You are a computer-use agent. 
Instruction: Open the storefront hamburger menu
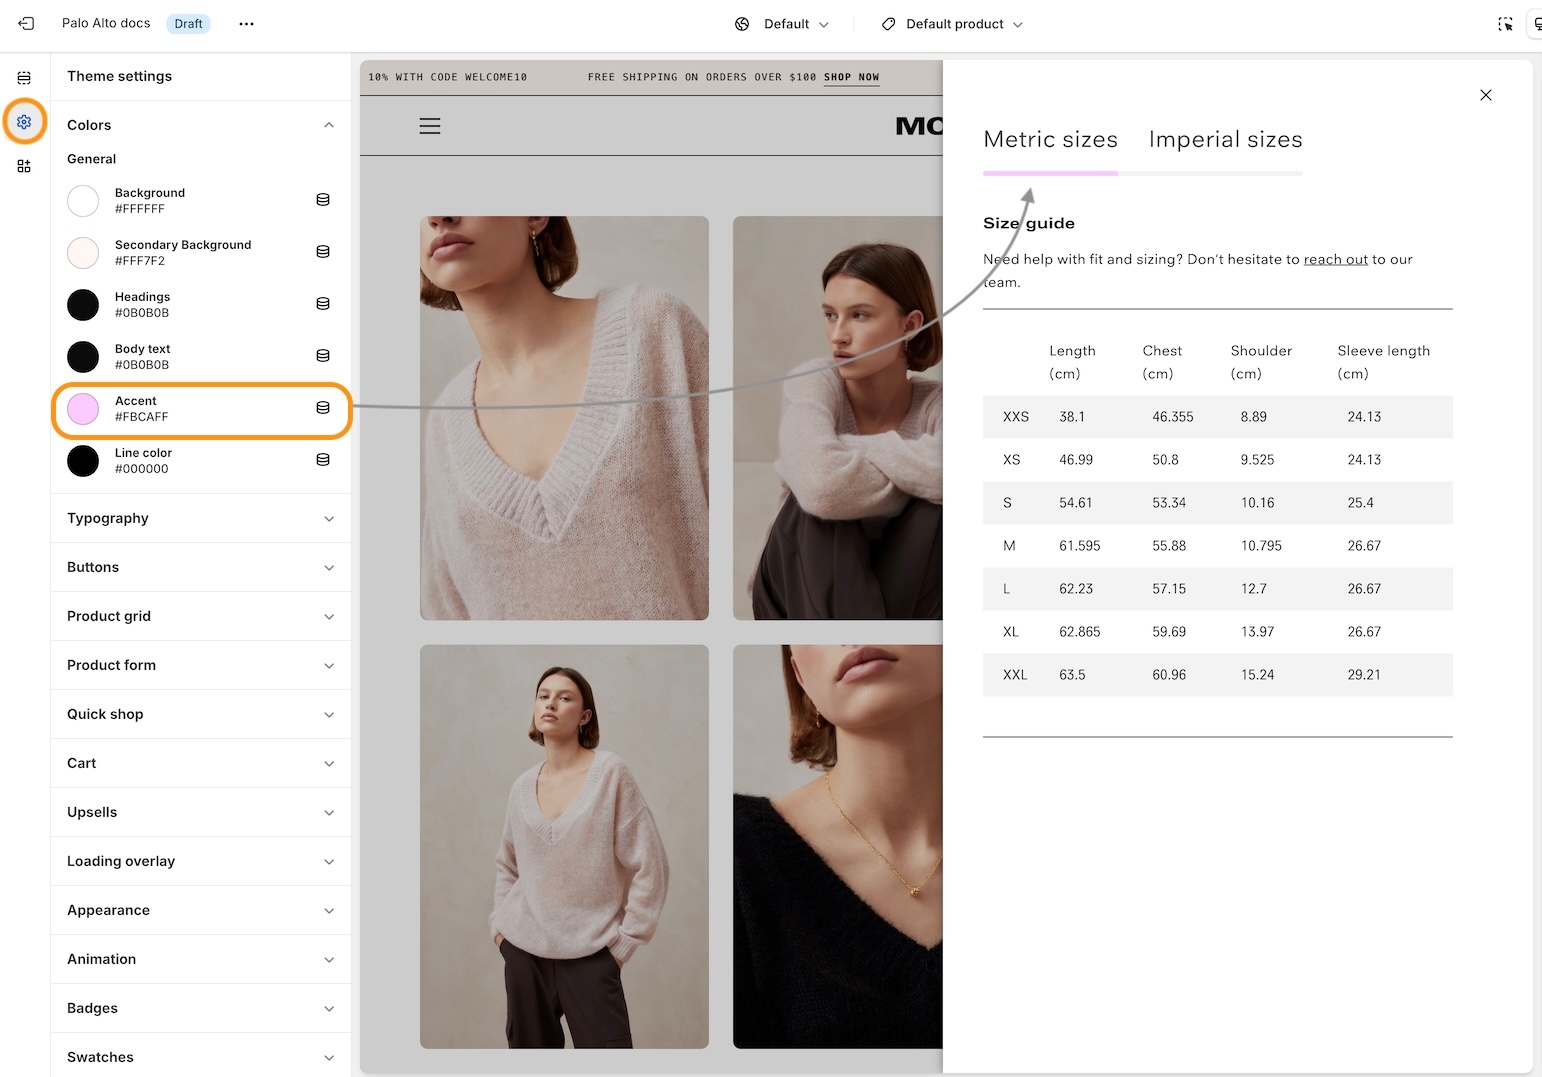tap(430, 126)
